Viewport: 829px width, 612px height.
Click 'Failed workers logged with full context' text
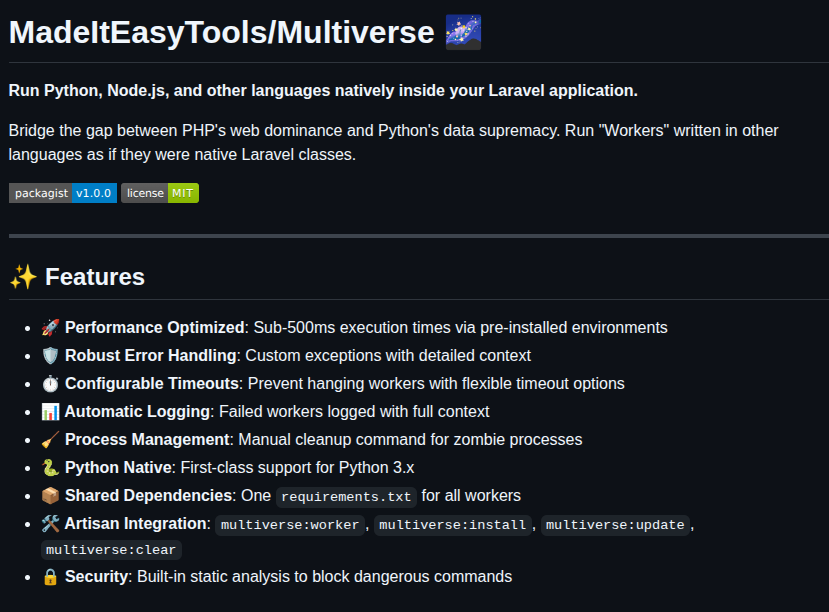tap(354, 412)
